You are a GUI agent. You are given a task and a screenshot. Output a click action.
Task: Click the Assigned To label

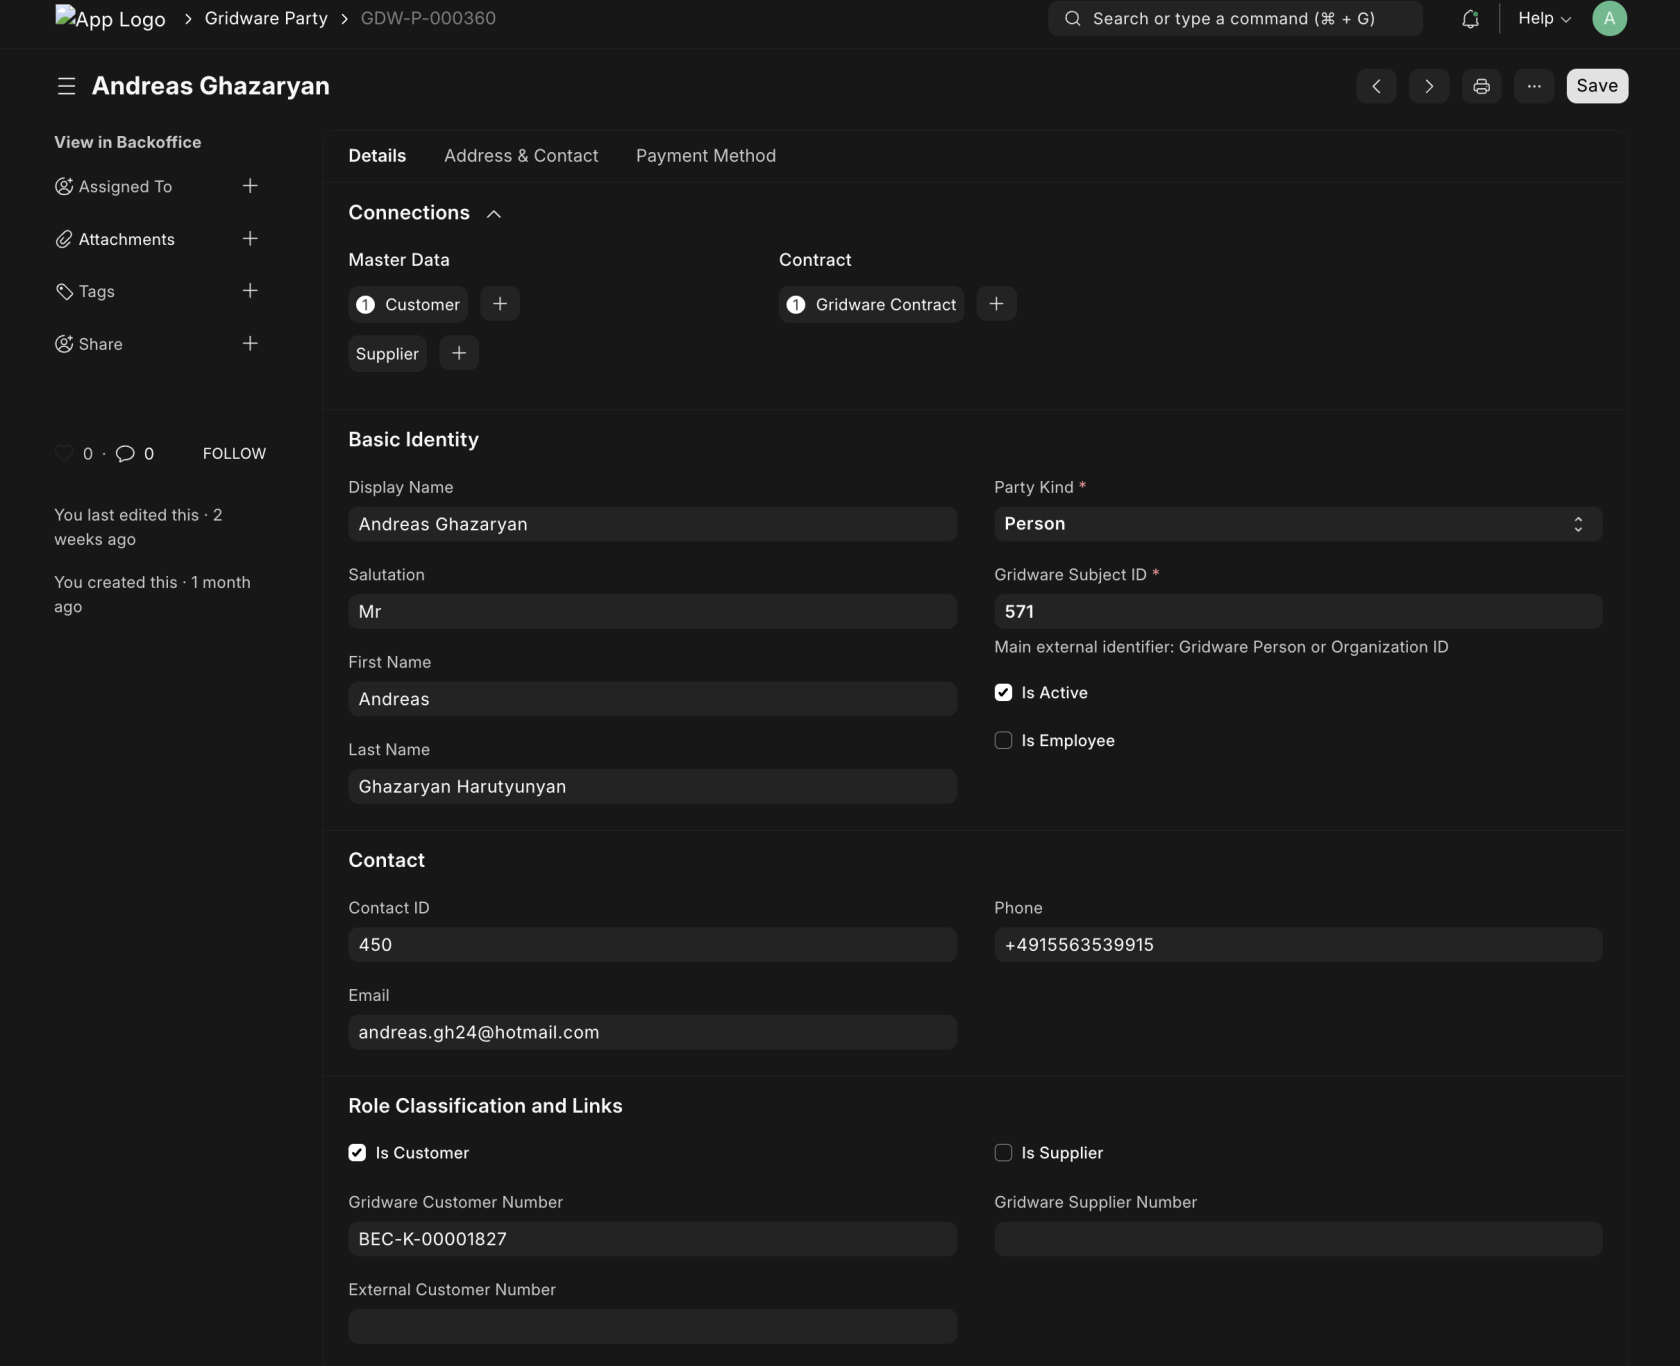(x=125, y=186)
